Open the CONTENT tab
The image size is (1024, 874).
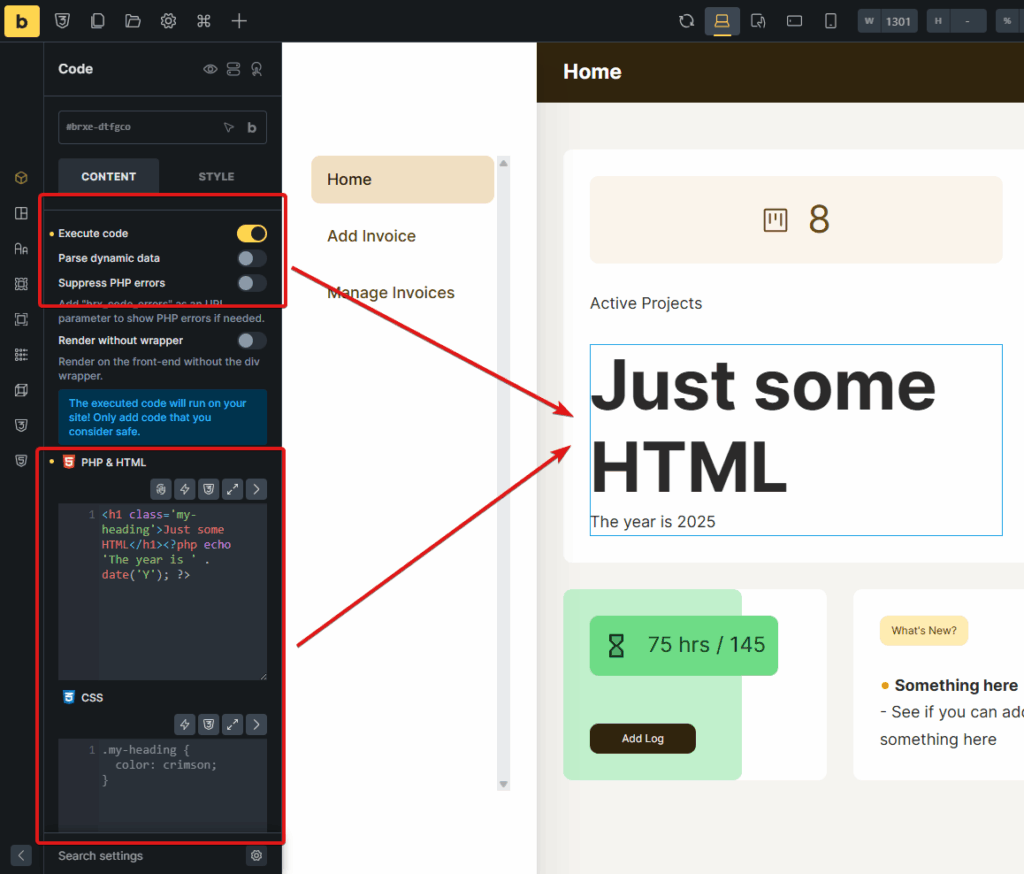point(108,176)
